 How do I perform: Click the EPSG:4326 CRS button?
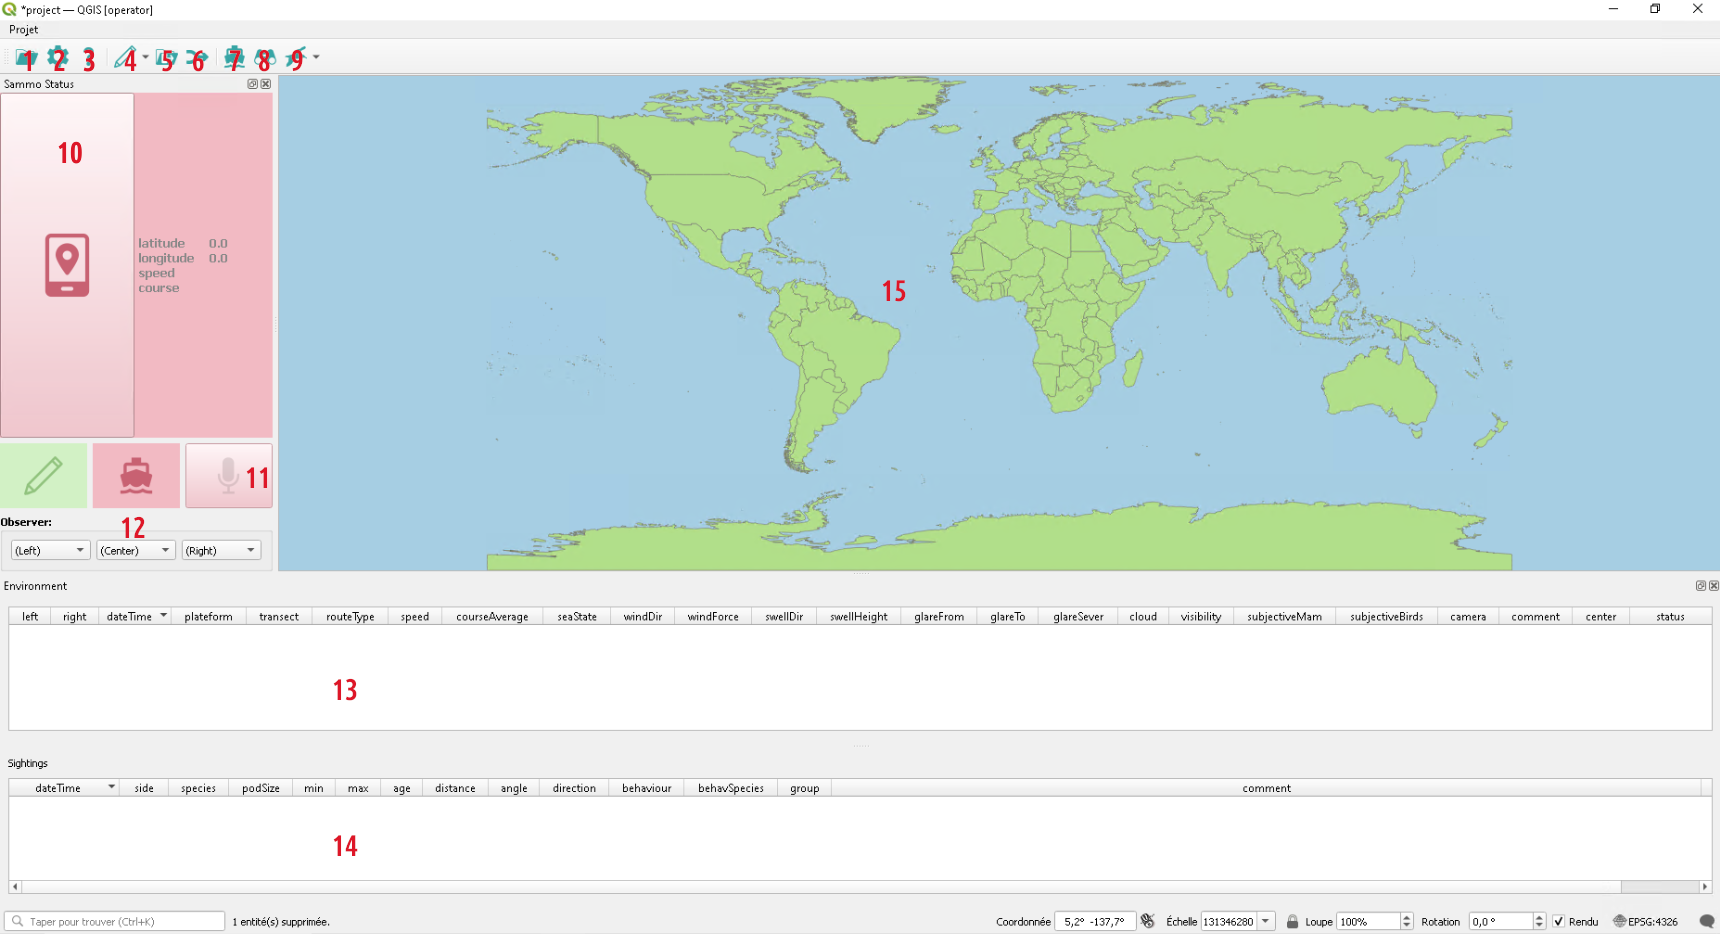(1645, 922)
